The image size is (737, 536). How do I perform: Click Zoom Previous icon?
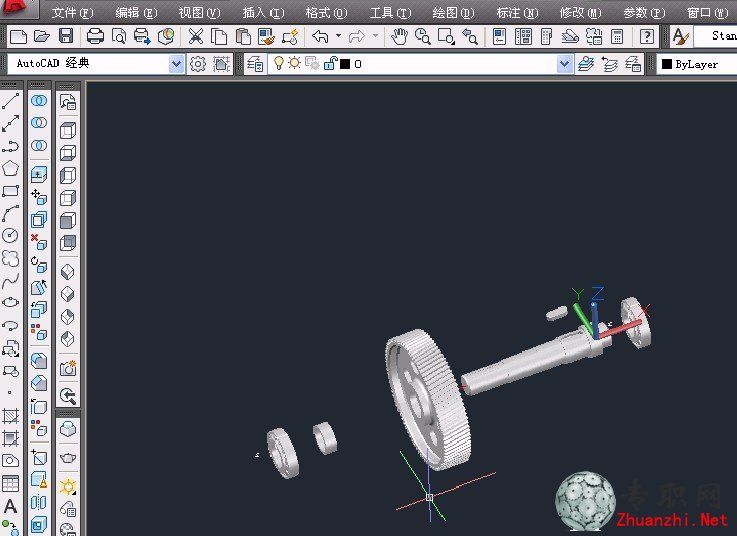click(470, 36)
